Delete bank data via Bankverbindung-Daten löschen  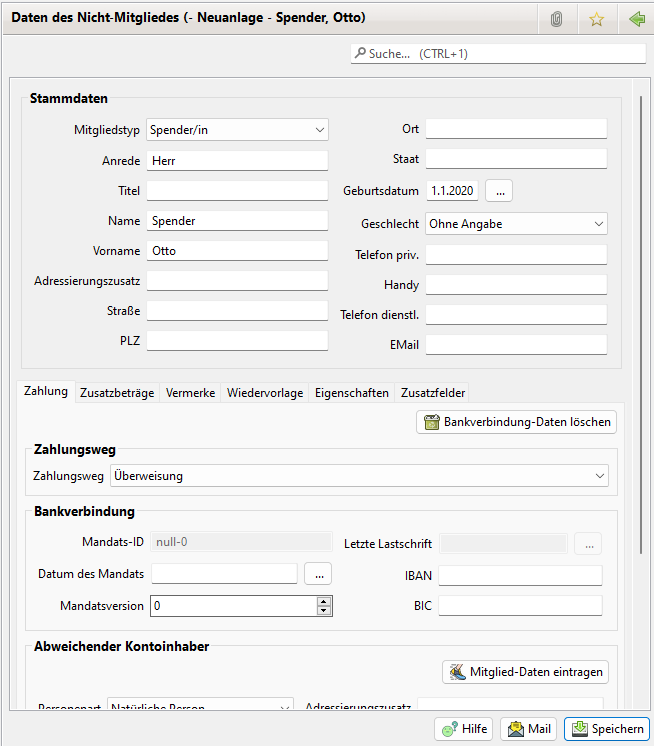[x=516, y=422]
